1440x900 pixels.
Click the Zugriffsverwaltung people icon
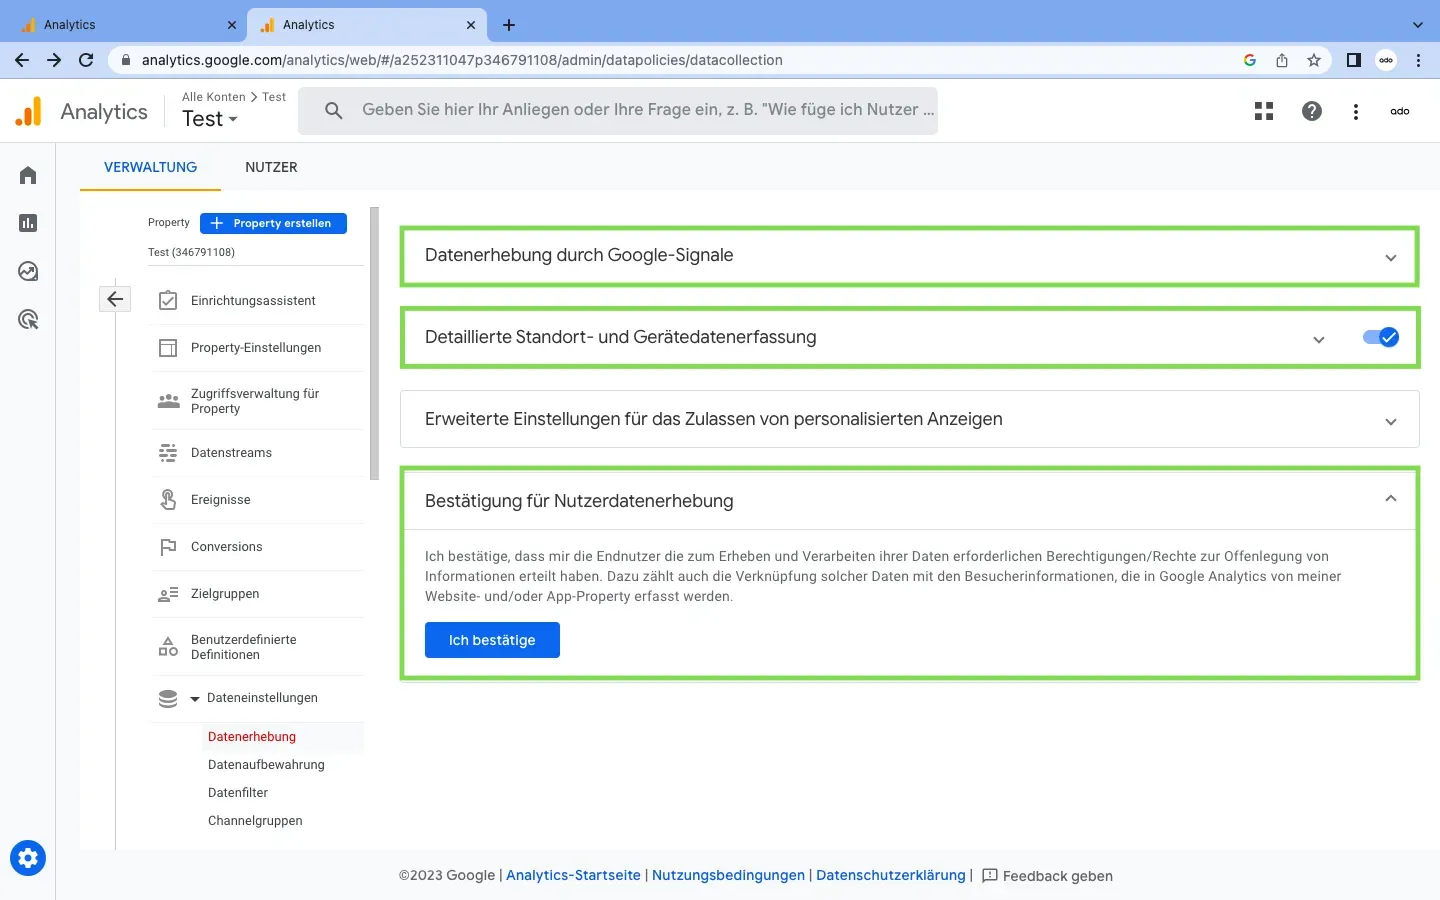pos(168,401)
